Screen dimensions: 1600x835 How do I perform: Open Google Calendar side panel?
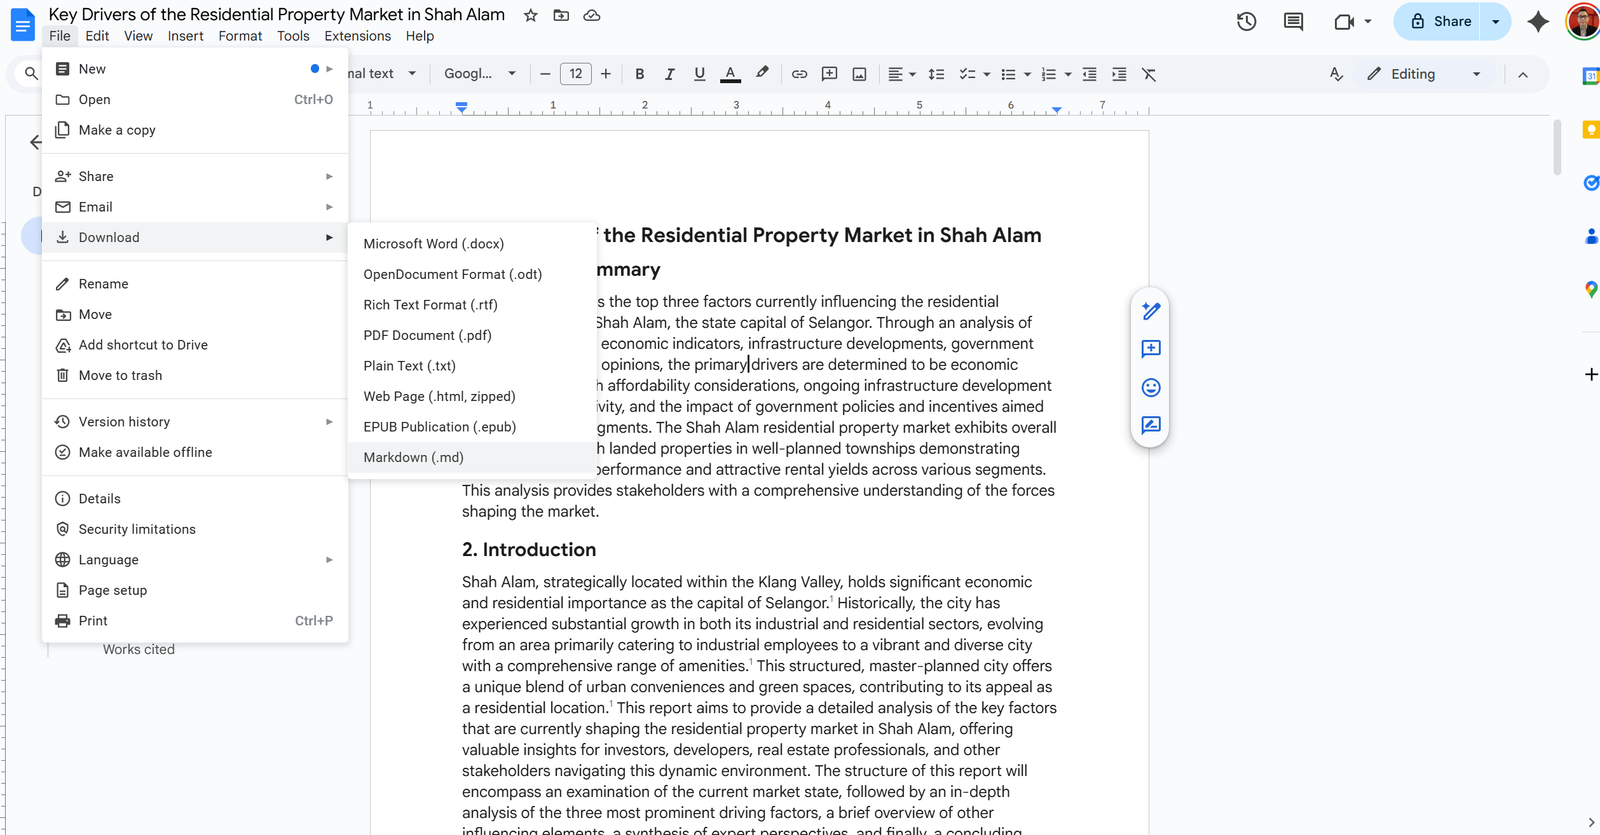pos(1590,76)
